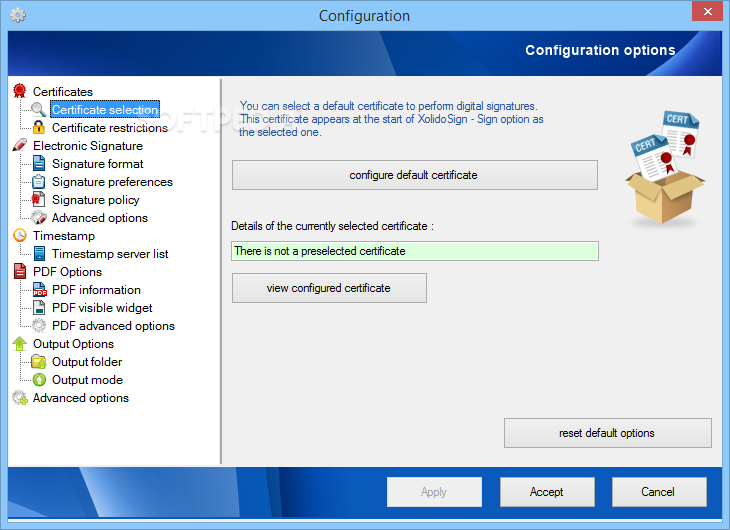Click the green arrow Output Options icon
730x530 pixels.
20,343
